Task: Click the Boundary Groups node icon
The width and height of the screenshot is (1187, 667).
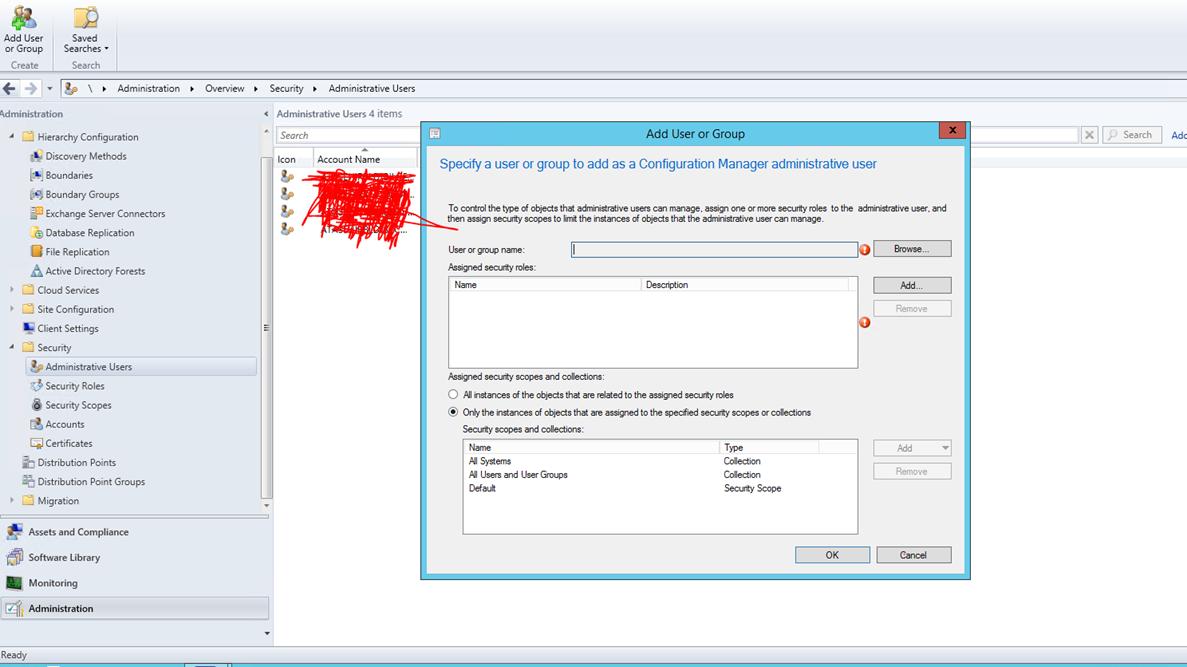Action: point(36,195)
